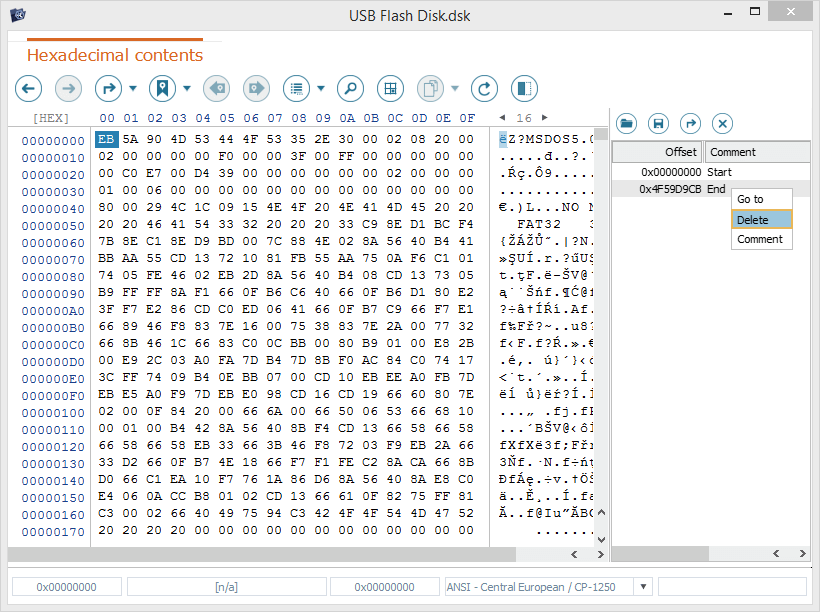Screen dimensions: 820x612
Task: Save bookmarks with floppy disk icon
Action: [658, 123]
